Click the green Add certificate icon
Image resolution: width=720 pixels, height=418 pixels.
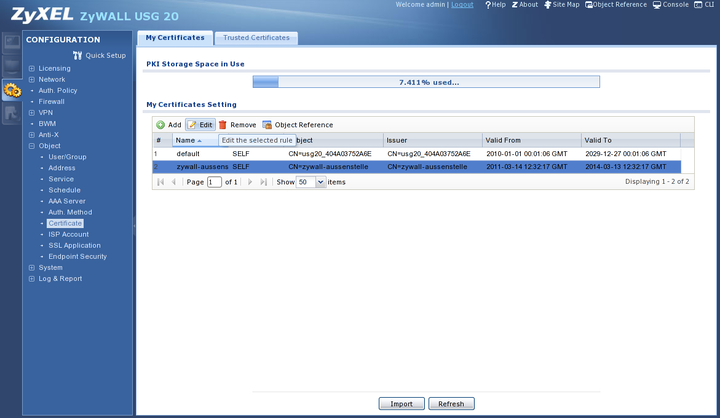point(161,125)
